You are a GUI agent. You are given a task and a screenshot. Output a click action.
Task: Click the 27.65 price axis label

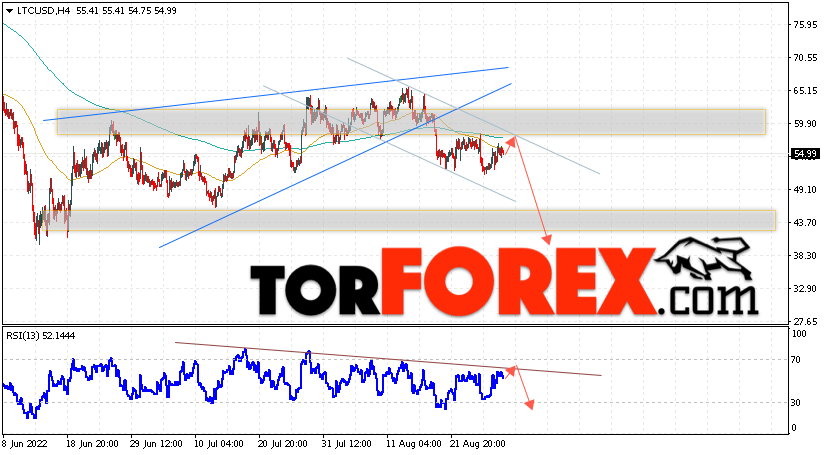pyautogui.click(x=805, y=321)
